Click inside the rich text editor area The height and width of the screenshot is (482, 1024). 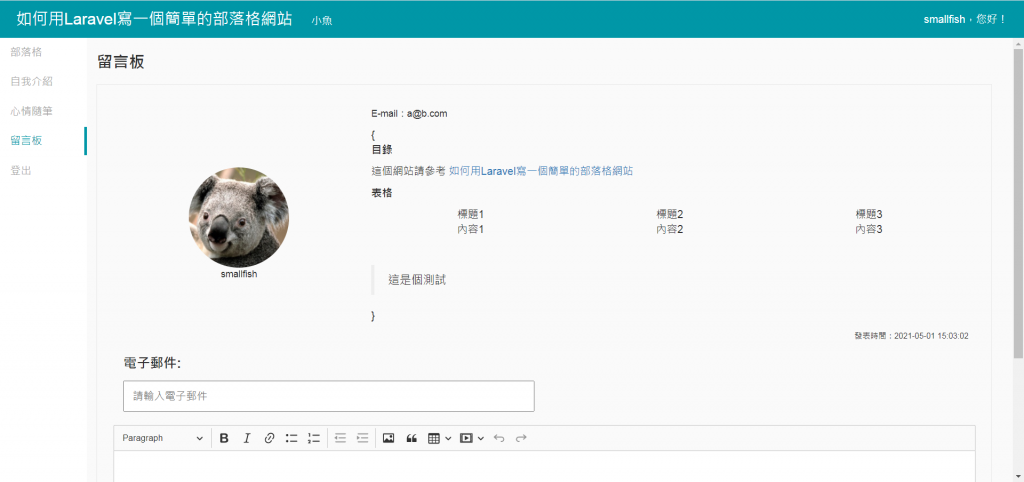click(545, 466)
